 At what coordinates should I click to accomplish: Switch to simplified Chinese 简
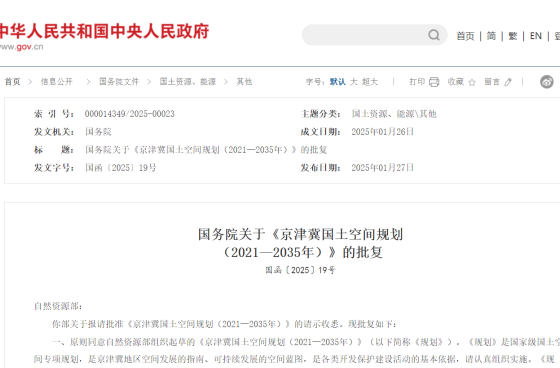(491, 36)
